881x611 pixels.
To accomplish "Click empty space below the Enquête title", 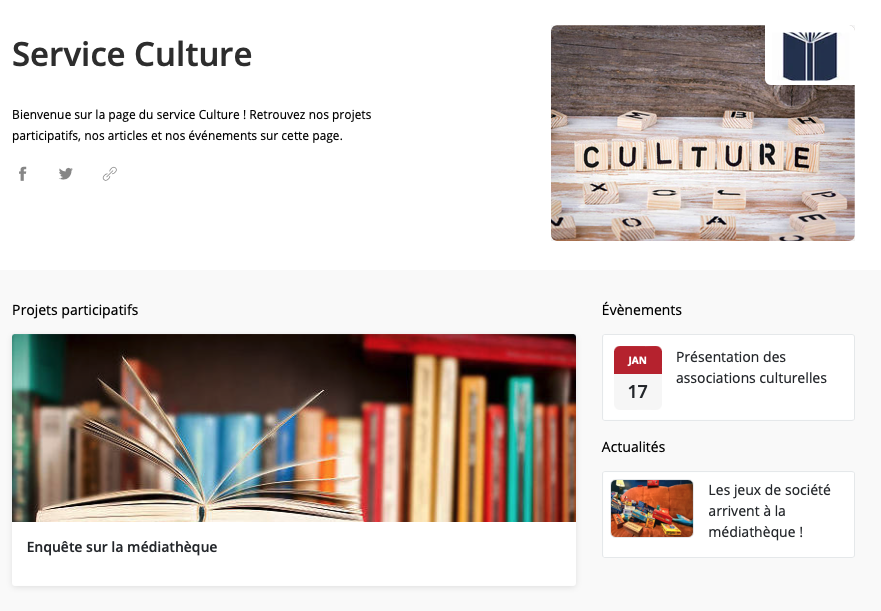I will click(294, 572).
